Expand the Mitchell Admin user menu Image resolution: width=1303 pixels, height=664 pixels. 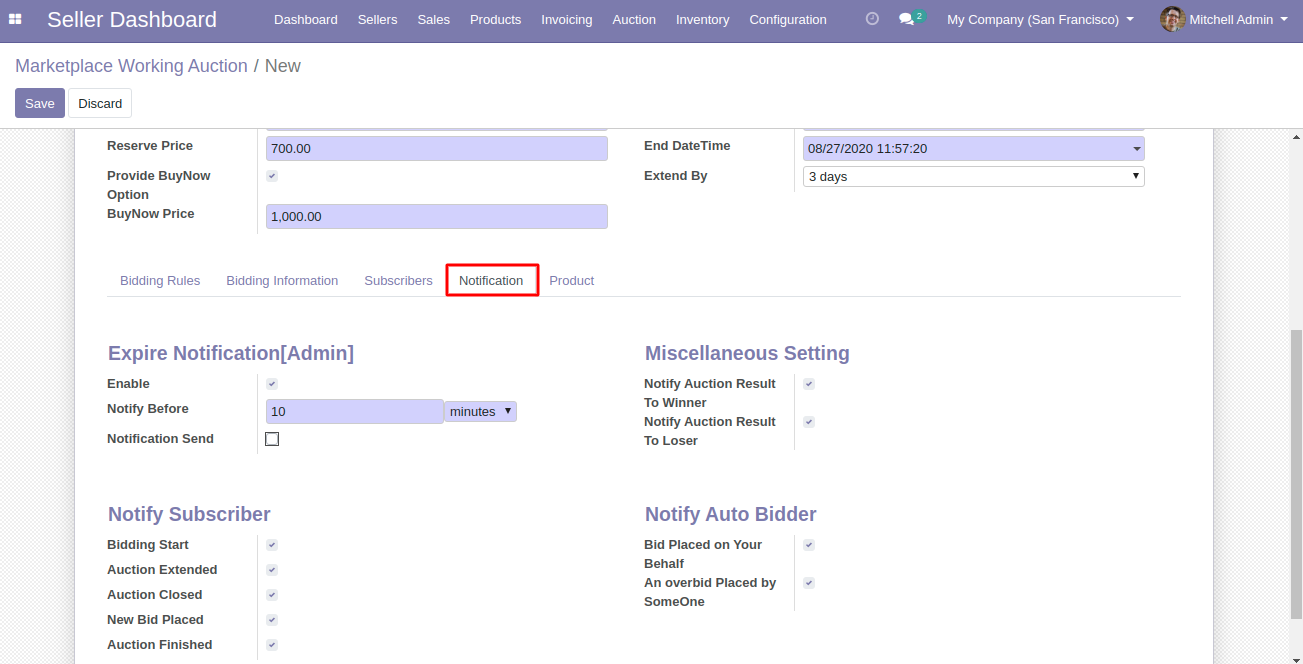pyautogui.click(x=1237, y=19)
